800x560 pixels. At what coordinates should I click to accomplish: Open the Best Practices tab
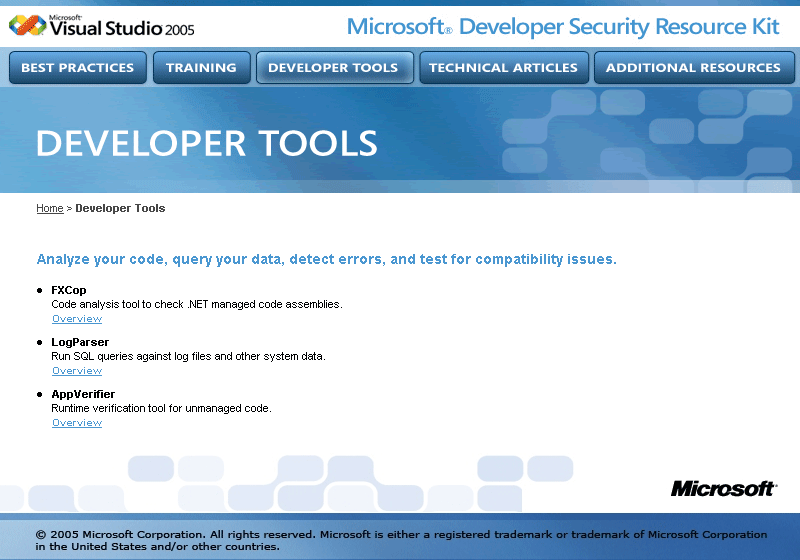[x=78, y=67]
